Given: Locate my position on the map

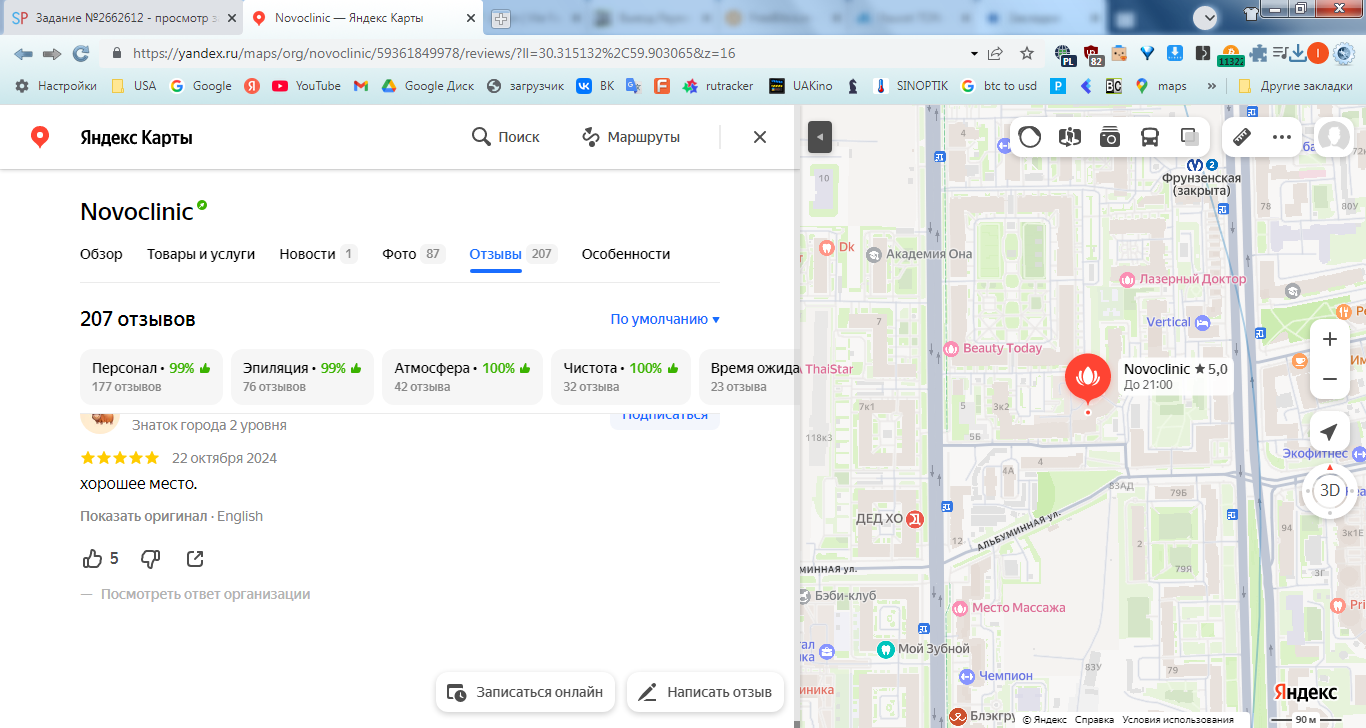Looking at the screenshot, I should (1329, 432).
